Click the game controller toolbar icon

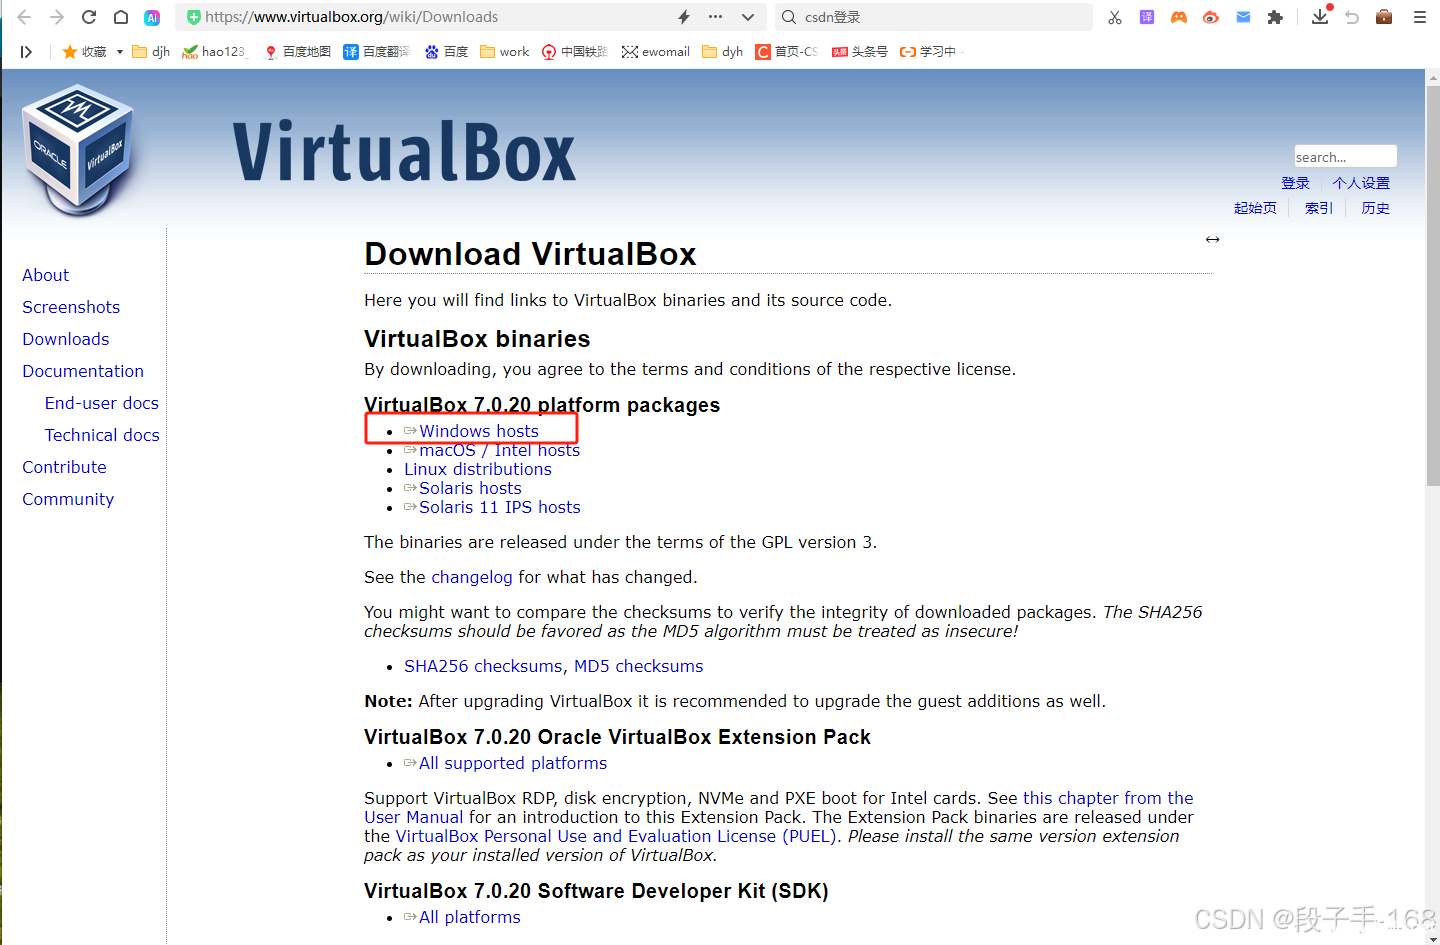click(x=1179, y=17)
